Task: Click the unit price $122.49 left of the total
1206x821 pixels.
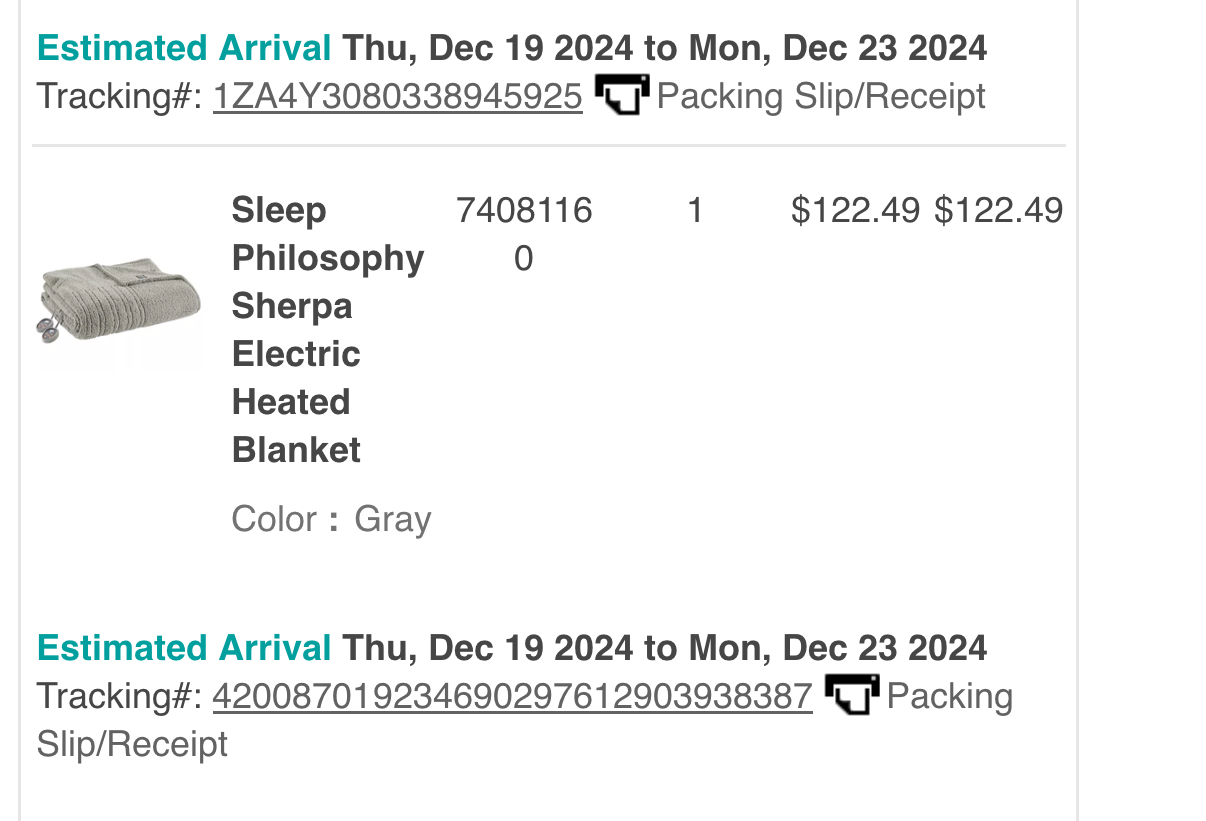Action: [x=855, y=210]
